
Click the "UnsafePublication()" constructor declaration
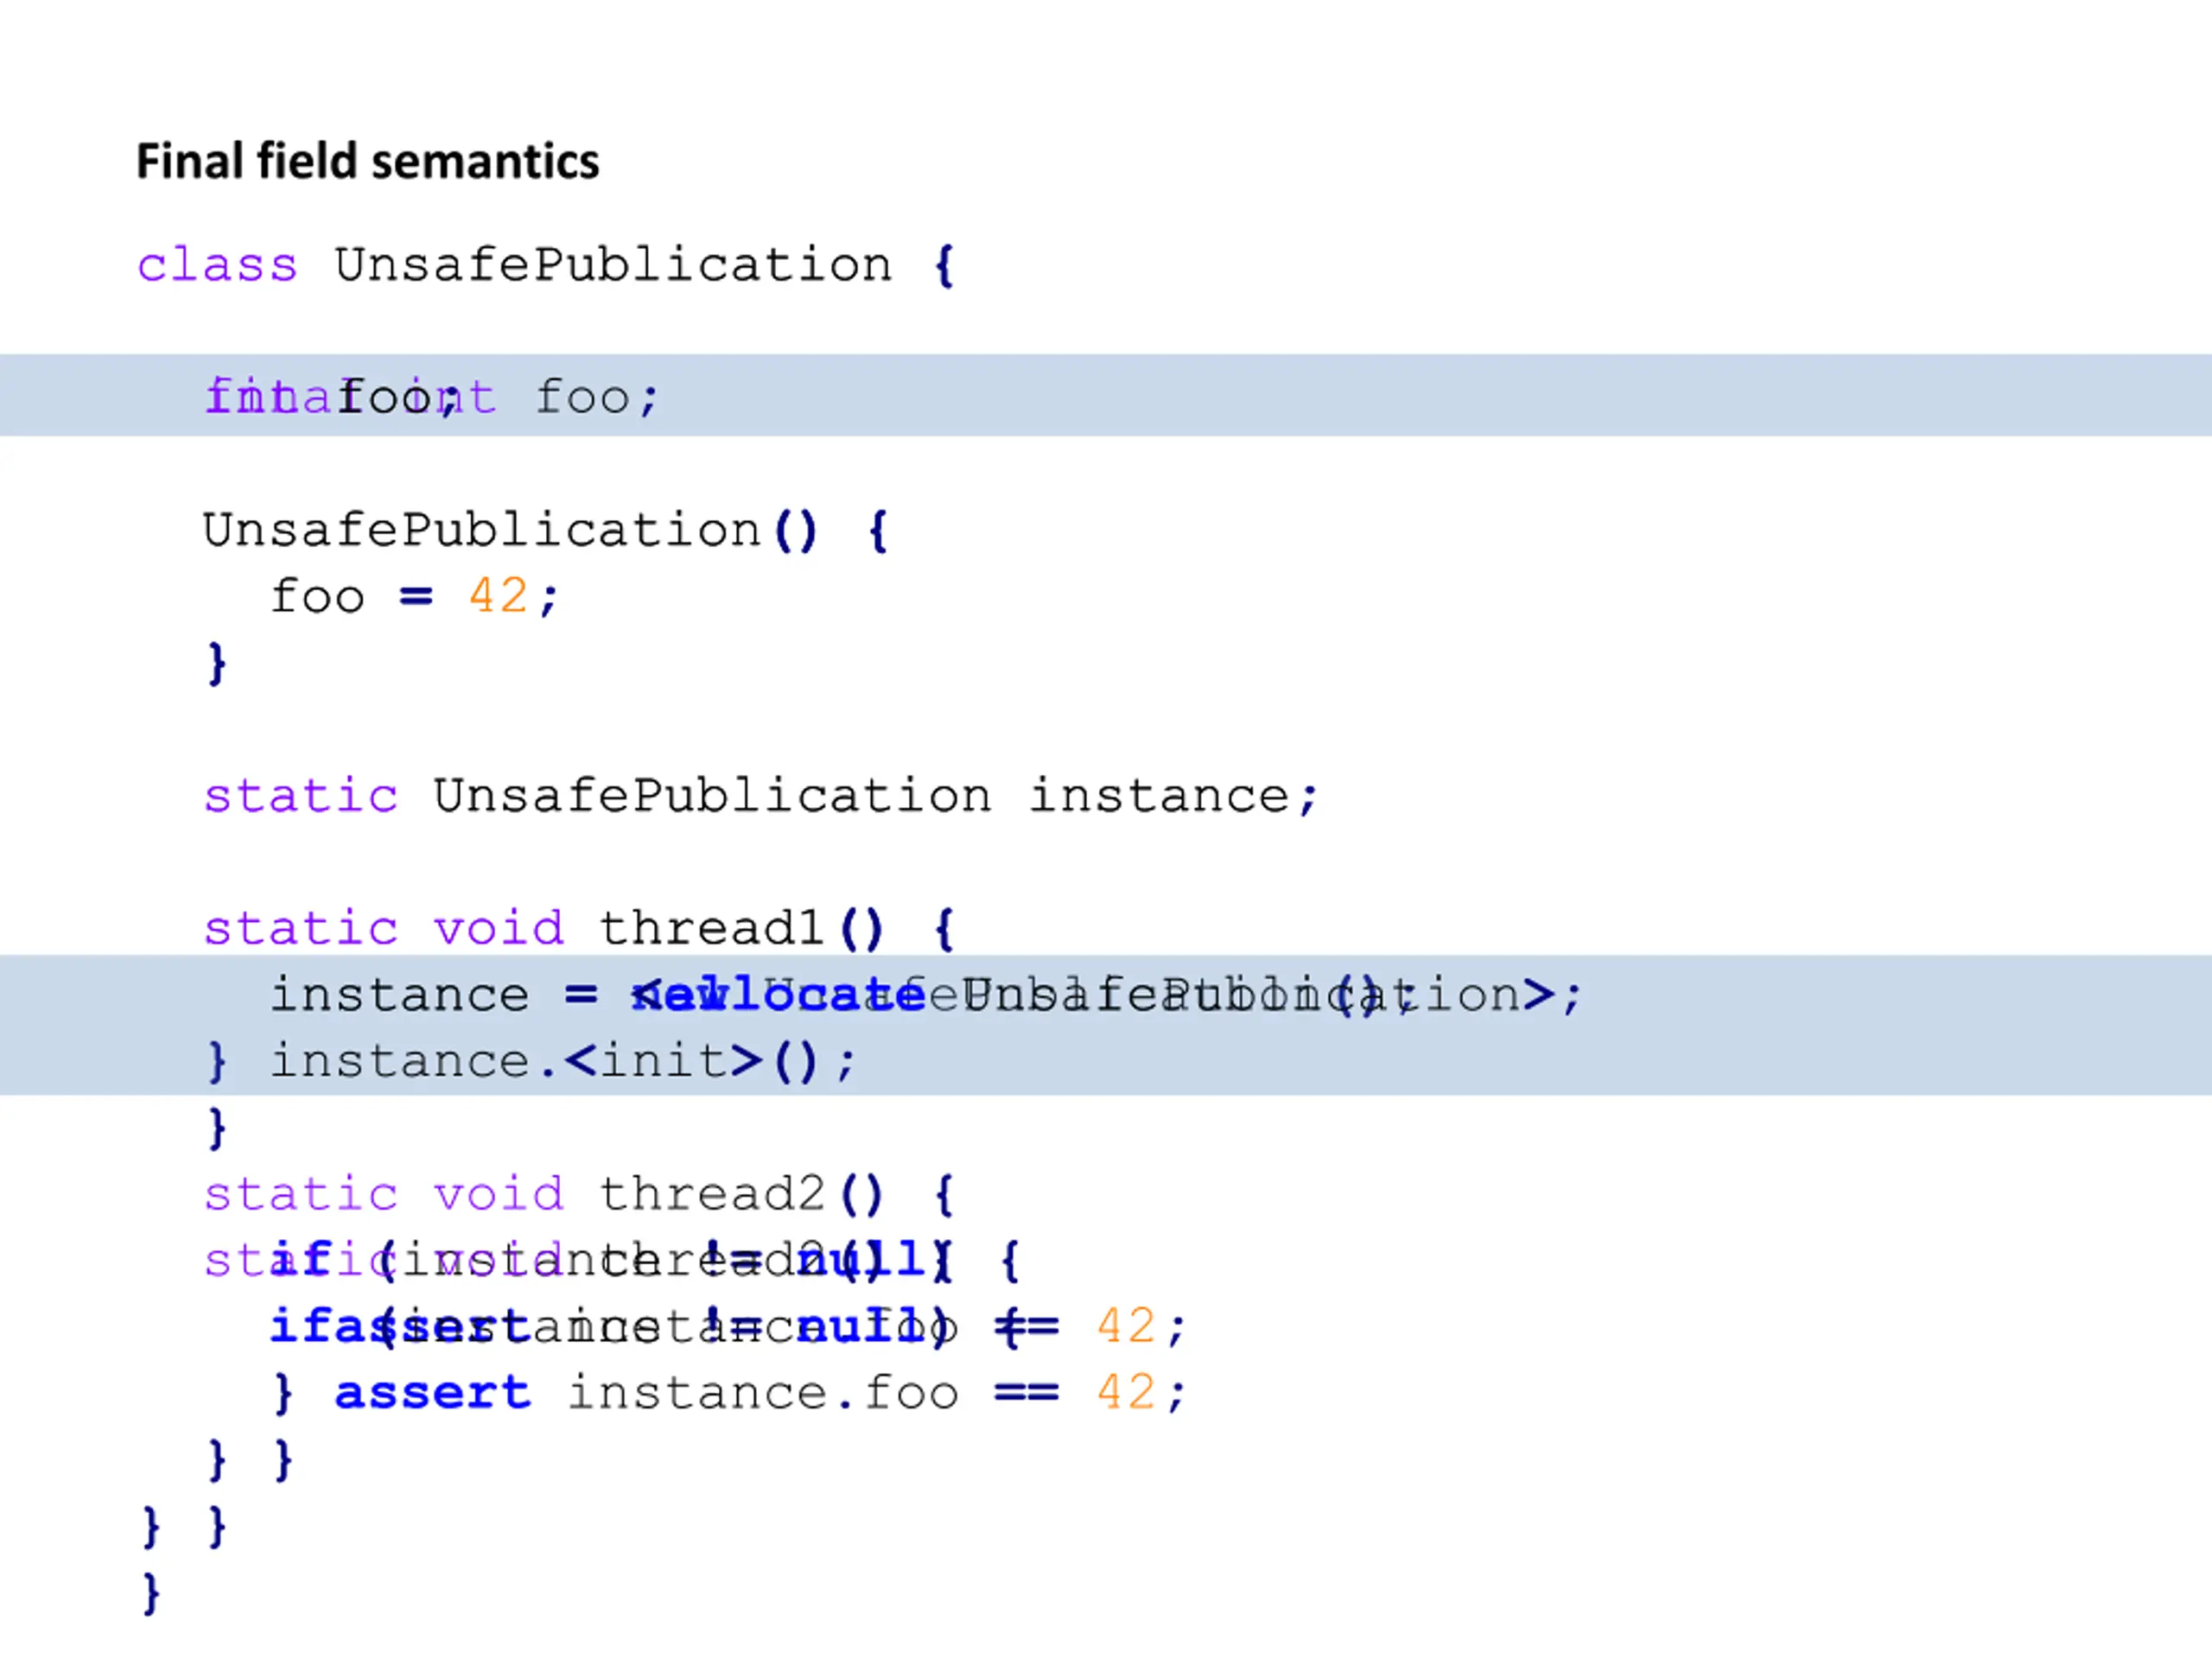(511, 530)
